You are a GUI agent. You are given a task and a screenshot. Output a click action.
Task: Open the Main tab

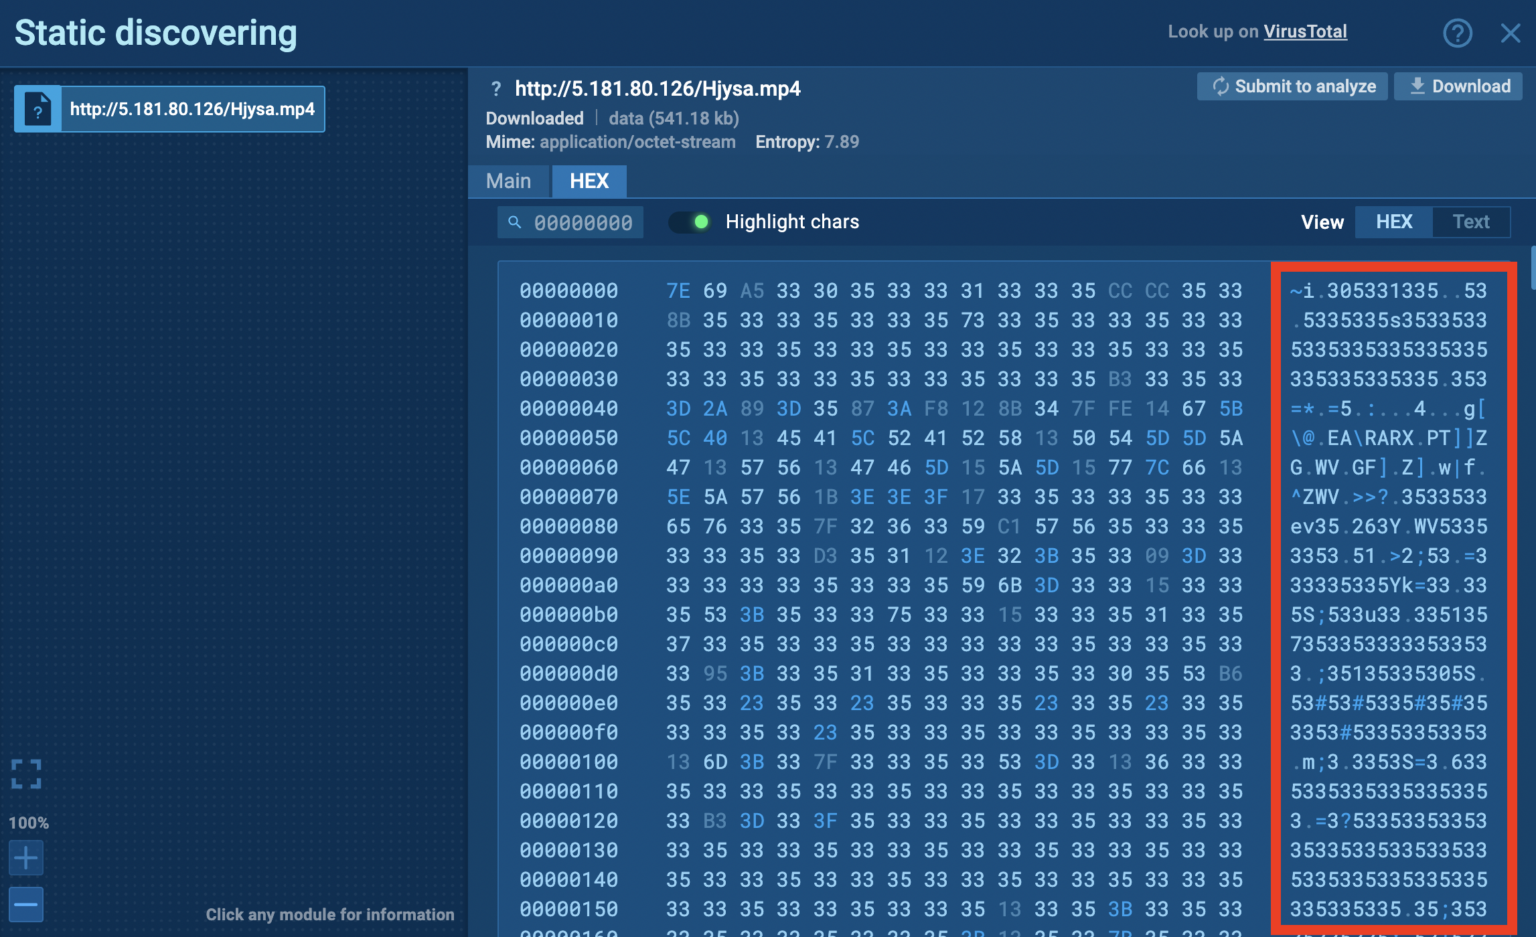click(x=508, y=181)
